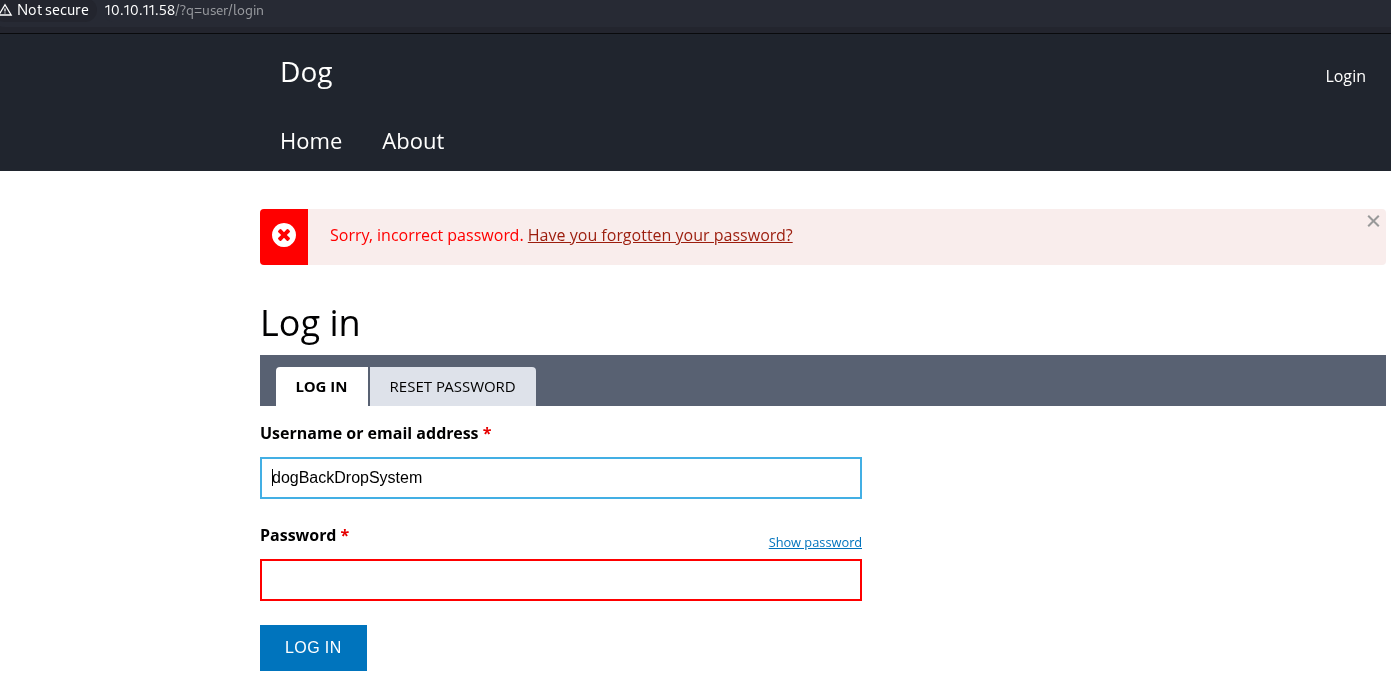Go to the About menu item

pos(413,141)
